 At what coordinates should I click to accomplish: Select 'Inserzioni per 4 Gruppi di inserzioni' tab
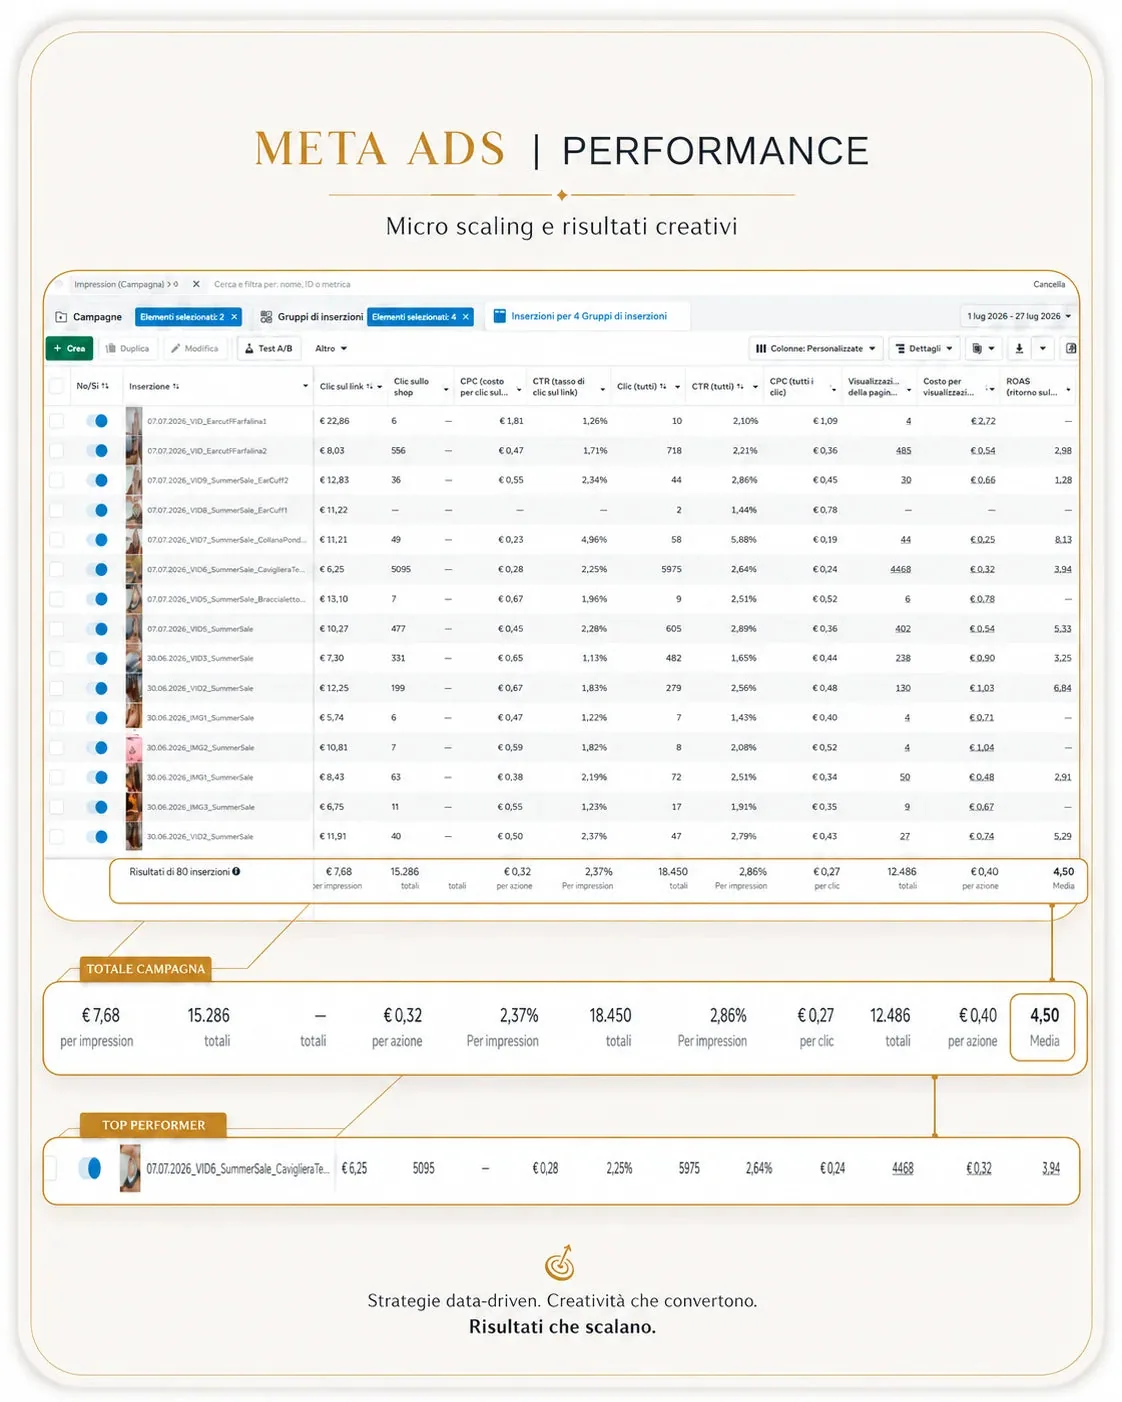[589, 316]
